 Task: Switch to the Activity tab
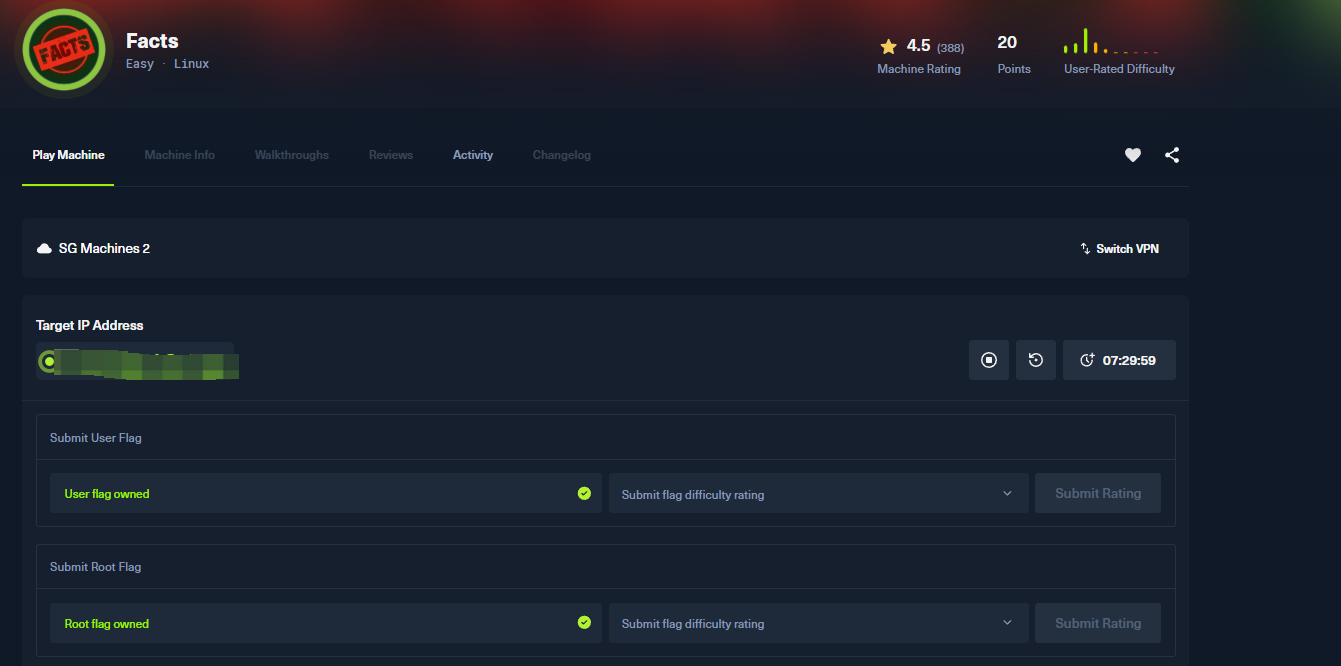pos(472,155)
